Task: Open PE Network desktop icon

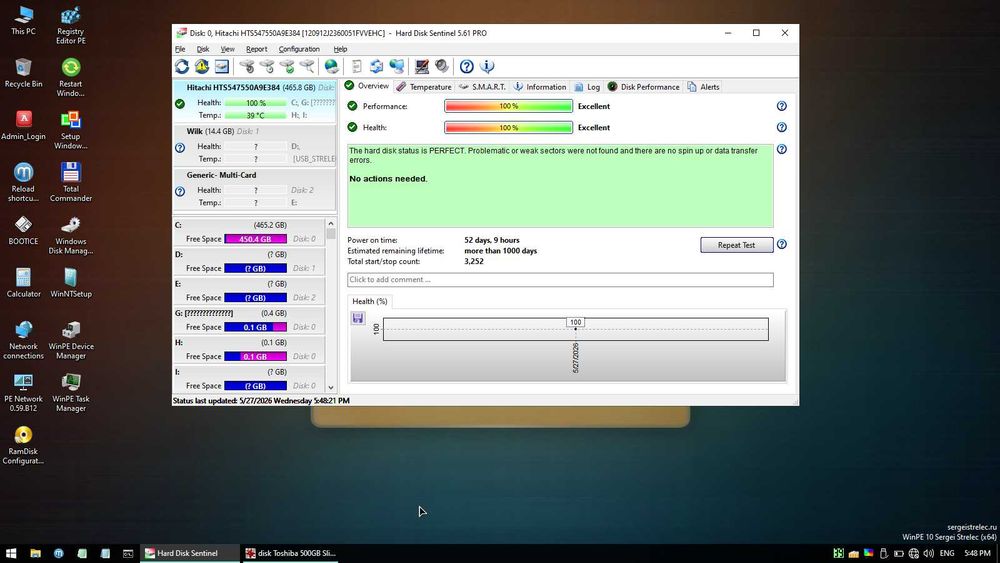Action: click(24, 392)
